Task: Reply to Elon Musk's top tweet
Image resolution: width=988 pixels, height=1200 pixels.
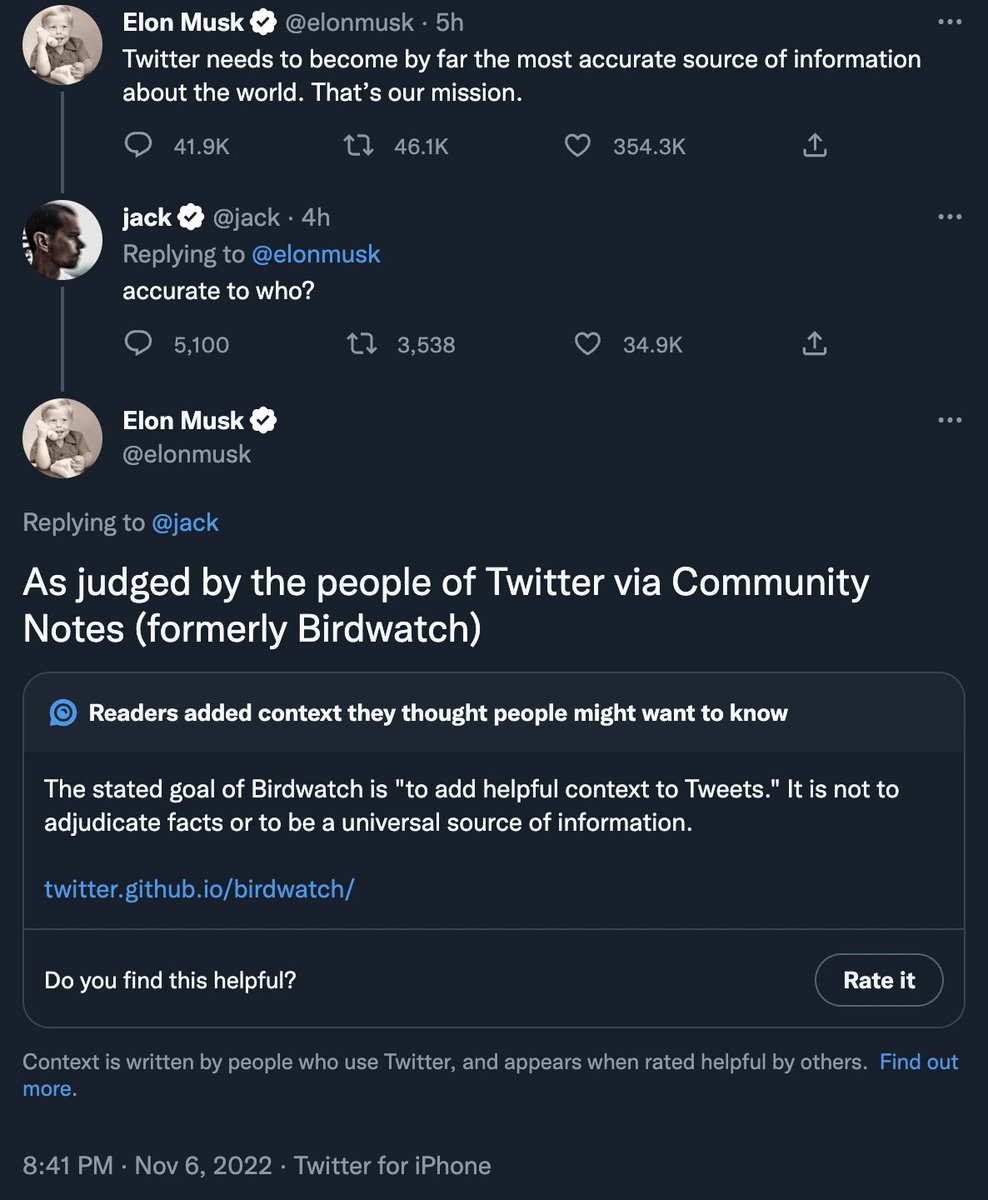Action: tap(137, 146)
